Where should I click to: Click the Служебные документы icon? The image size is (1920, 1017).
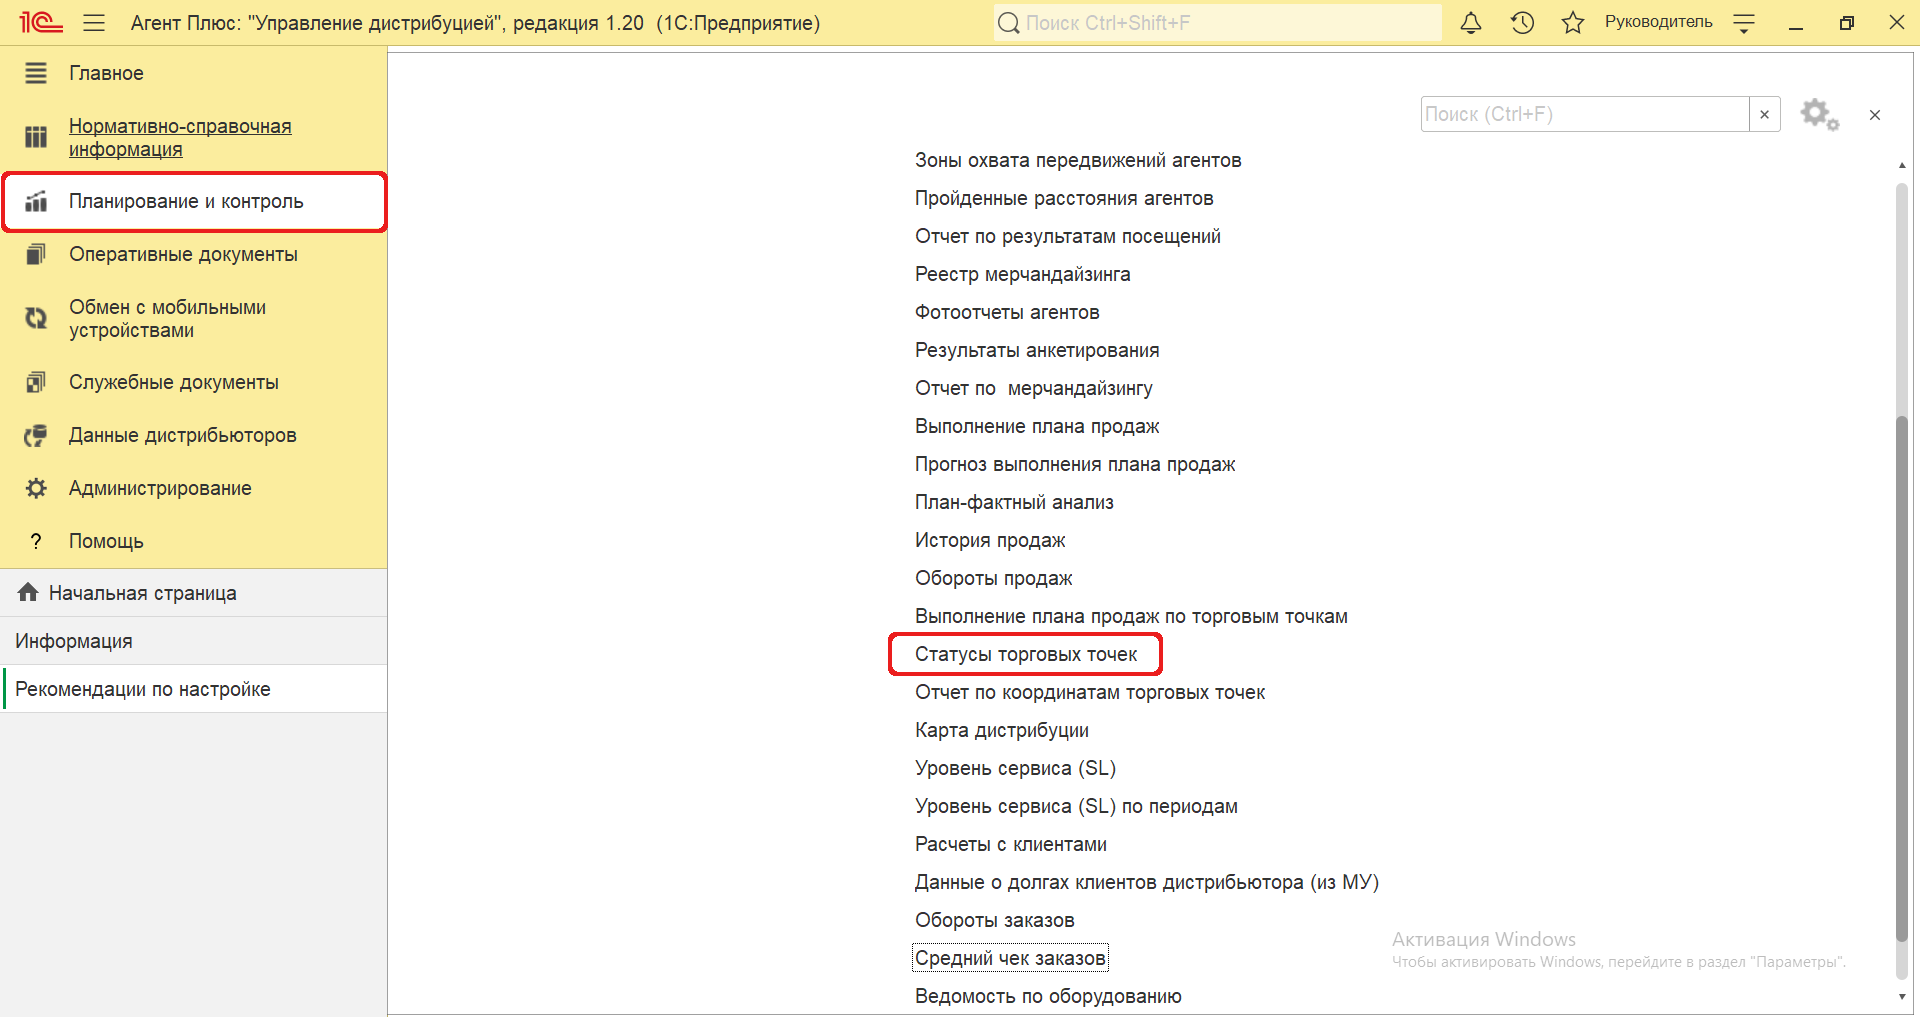(36, 382)
